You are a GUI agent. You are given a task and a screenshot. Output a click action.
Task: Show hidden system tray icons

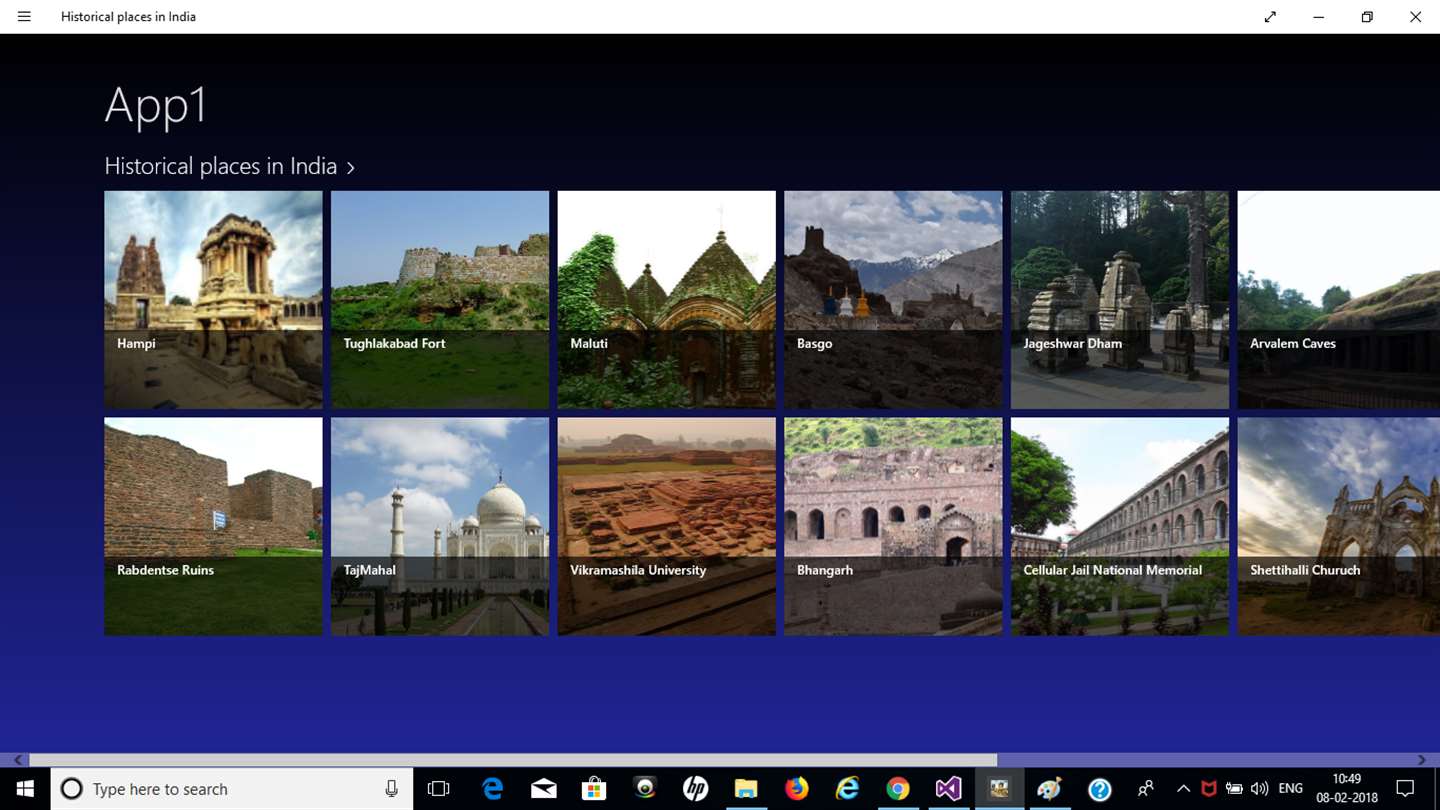pyautogui.click(x=1183, y=789)
